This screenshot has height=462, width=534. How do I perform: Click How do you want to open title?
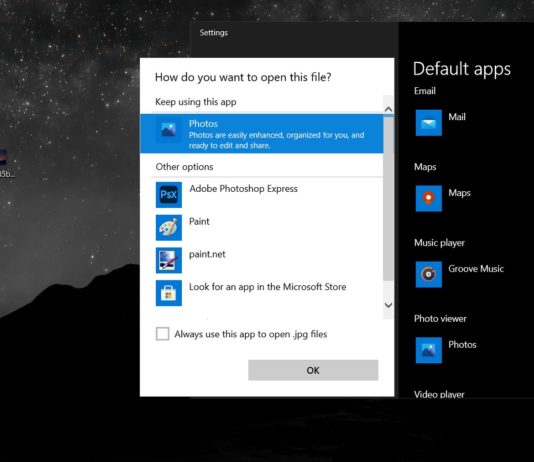point(243,77)
